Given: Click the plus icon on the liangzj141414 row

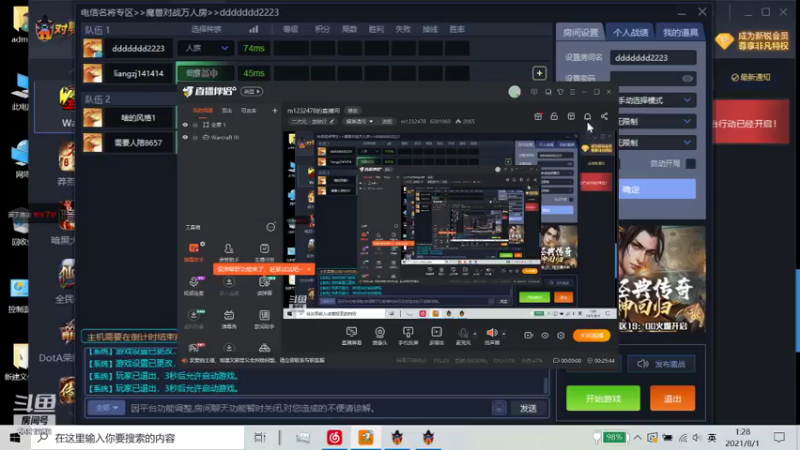Looking at the screenshot, I should pyautogui.click(x=539, y=73).
